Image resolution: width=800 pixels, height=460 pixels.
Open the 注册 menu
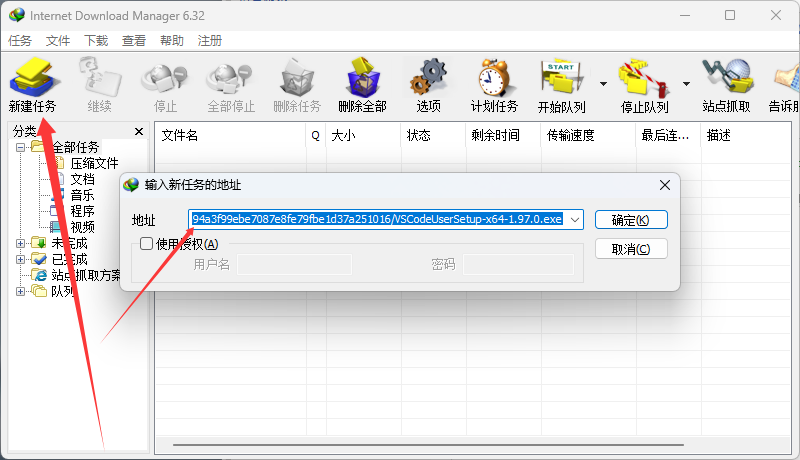tap(210, 41)
